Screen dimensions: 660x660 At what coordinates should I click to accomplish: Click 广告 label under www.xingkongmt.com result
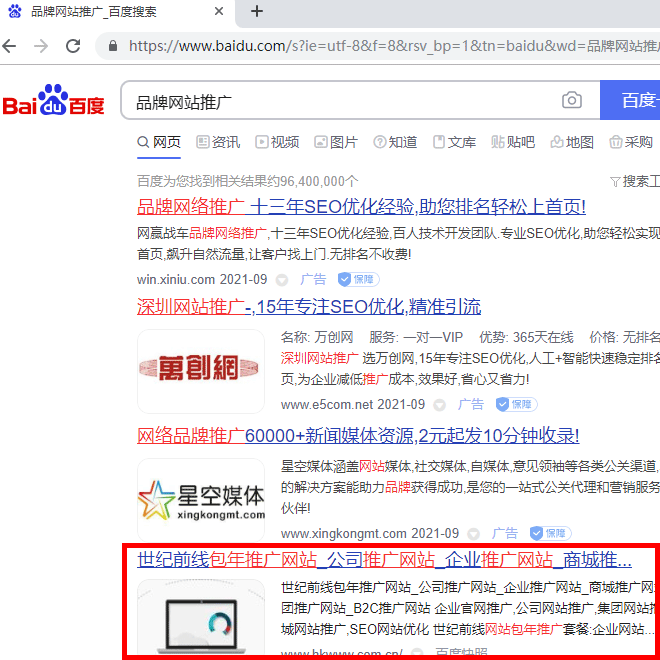pos(505,533)
